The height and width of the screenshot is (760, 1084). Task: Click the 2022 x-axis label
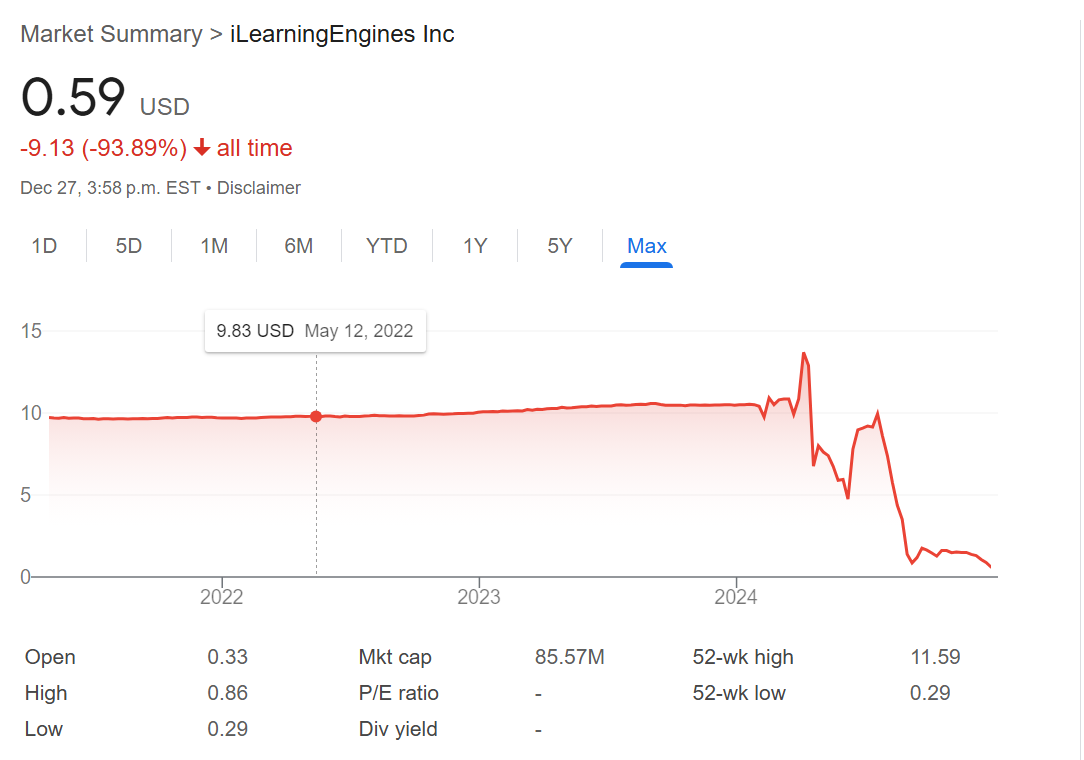222,598
